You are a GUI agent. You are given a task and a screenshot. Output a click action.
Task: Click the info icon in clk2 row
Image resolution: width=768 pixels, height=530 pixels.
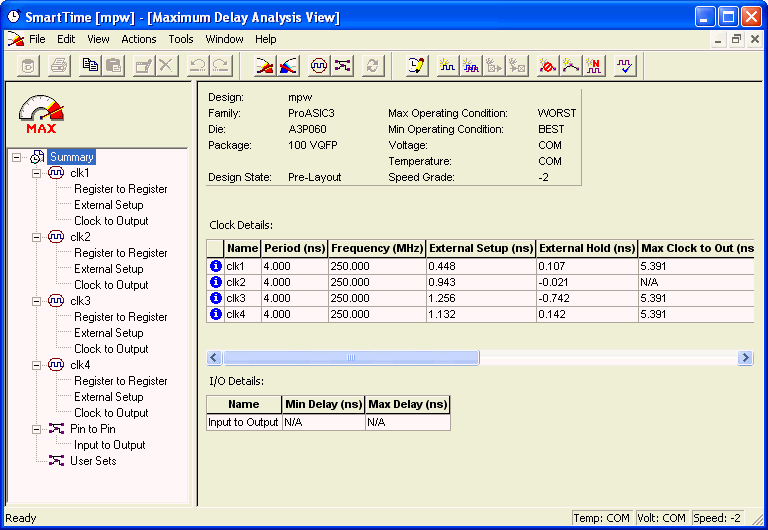[216, 282]
